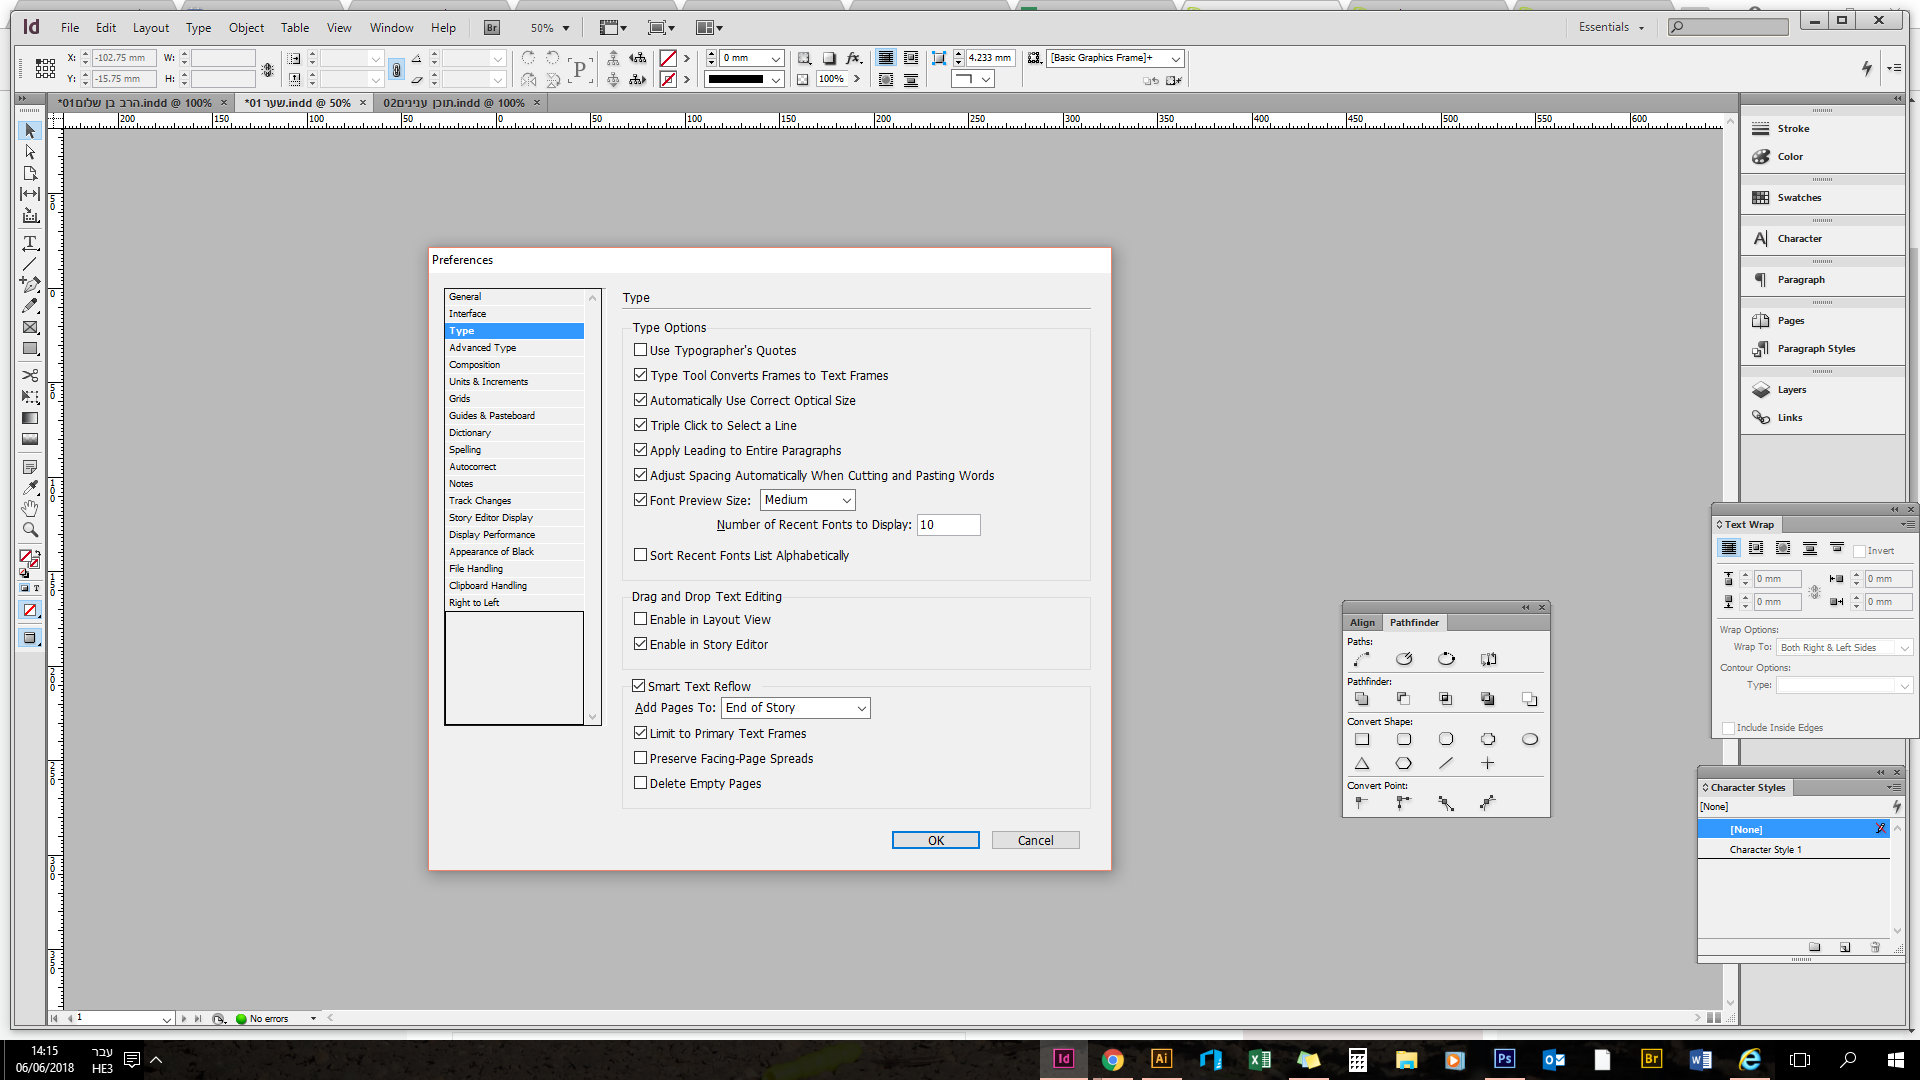Open Excel from Windows taskbar
1920x1080 pixels.
(1259, 1059)
